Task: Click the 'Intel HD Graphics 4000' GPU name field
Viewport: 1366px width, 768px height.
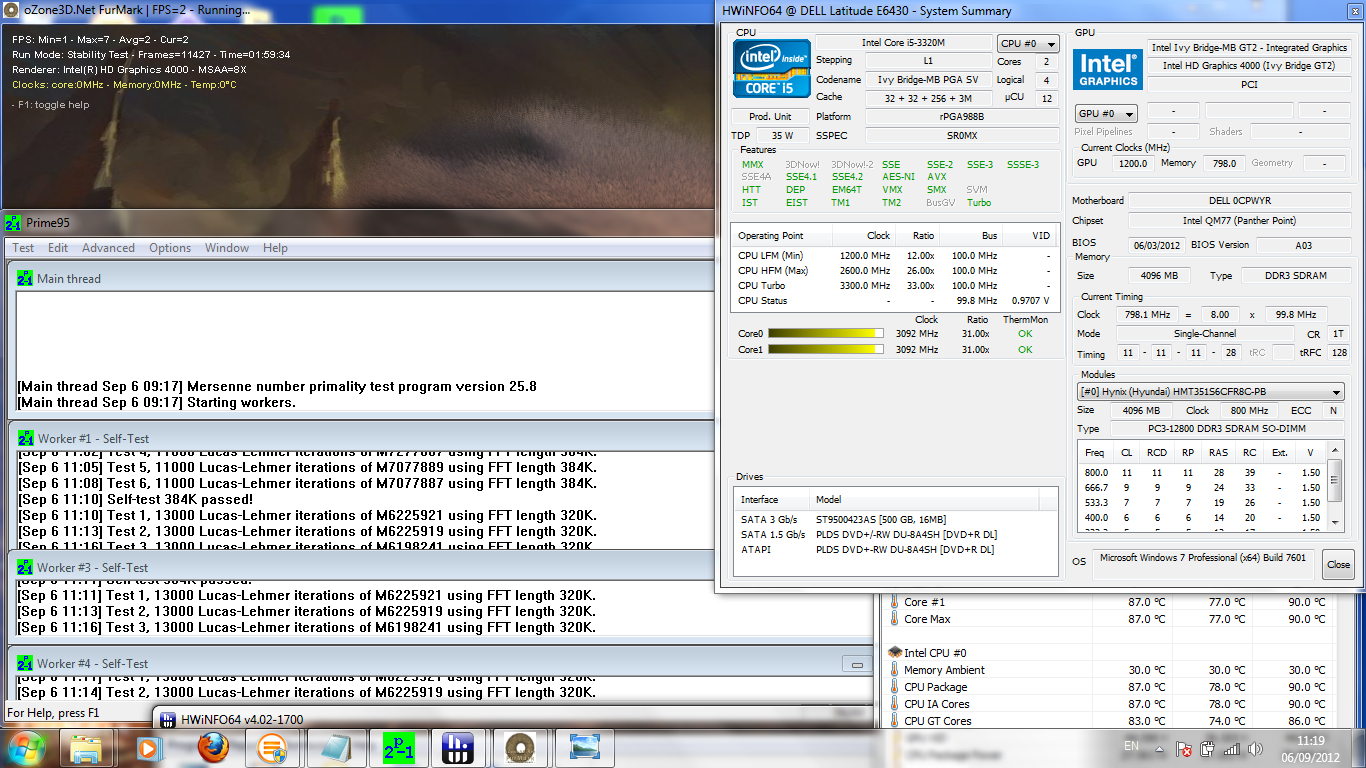Action: click(1249, 65)
